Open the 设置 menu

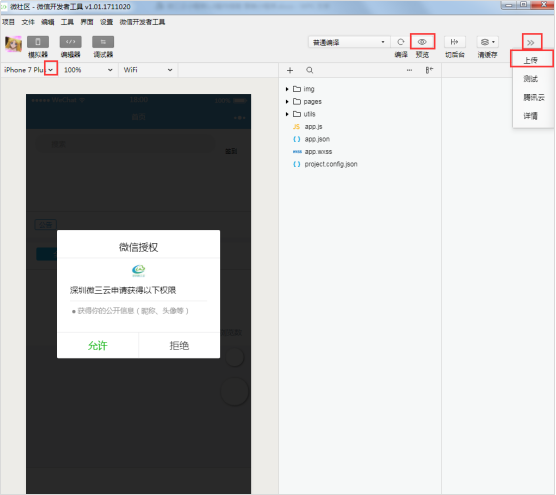[106, 22]
